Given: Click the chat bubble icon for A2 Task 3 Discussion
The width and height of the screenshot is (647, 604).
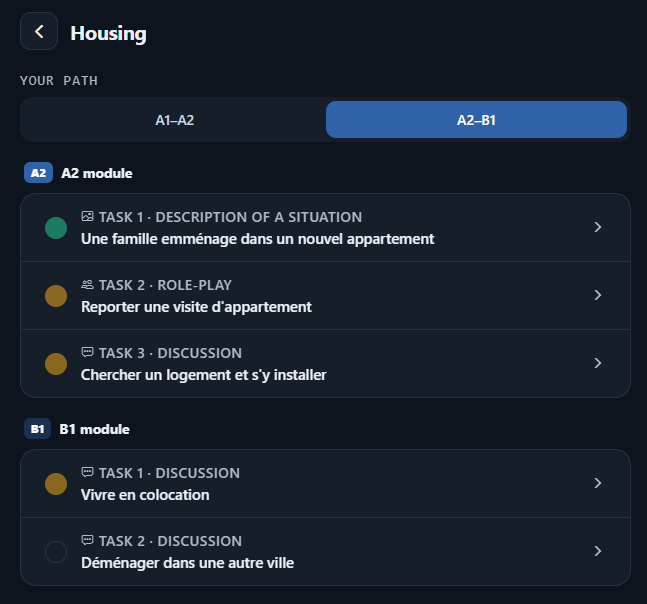Looking at the screenshot, I should pyautogui.click(x=87, y=352).
